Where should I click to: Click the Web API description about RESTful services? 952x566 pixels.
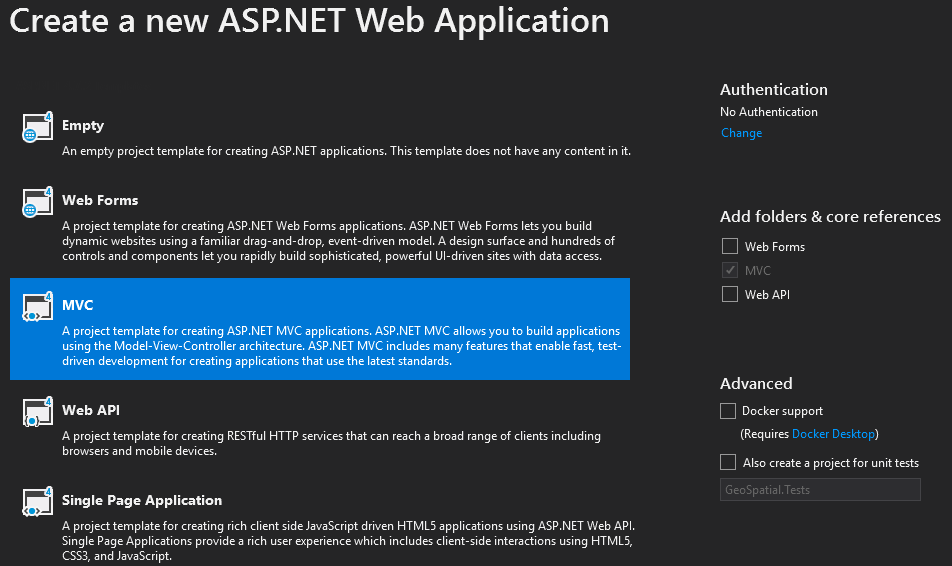(x=332, y=443)
